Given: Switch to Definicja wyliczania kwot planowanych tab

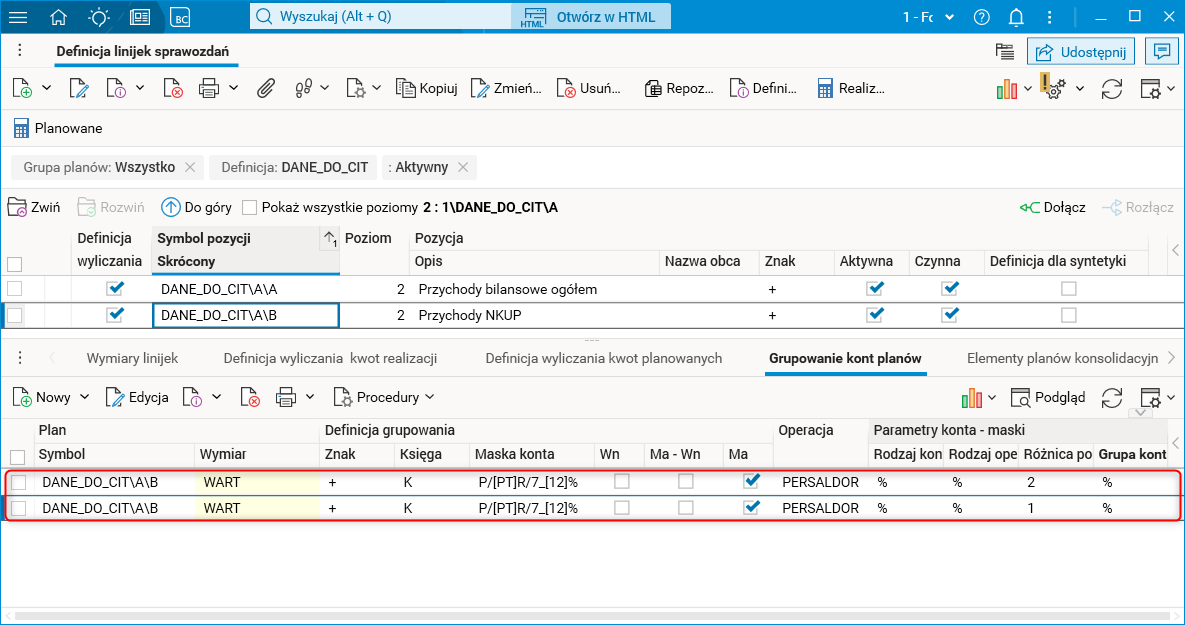Looking at the screenshot, I should click(604, 358).
